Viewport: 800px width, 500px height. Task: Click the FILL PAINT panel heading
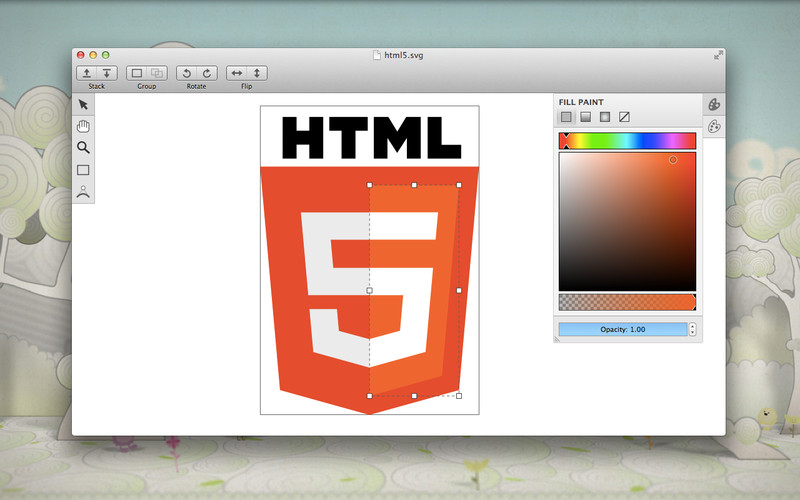coord(581,102)
